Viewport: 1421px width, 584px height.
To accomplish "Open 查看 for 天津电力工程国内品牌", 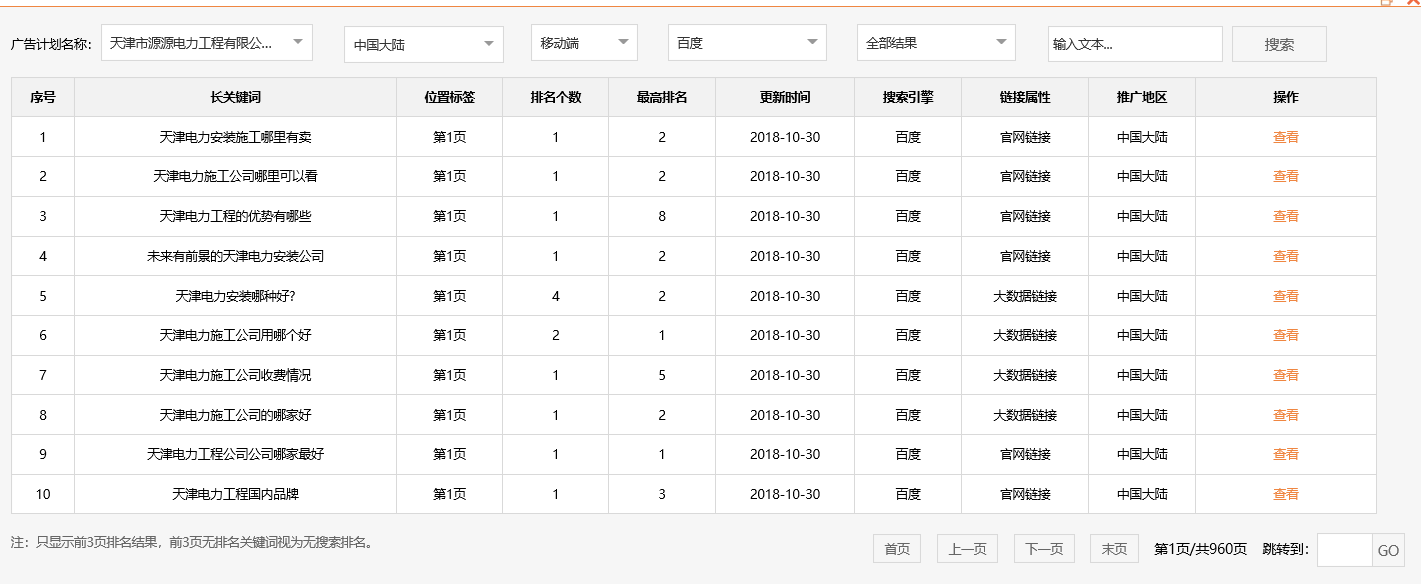I will [x=1285, y=493].
